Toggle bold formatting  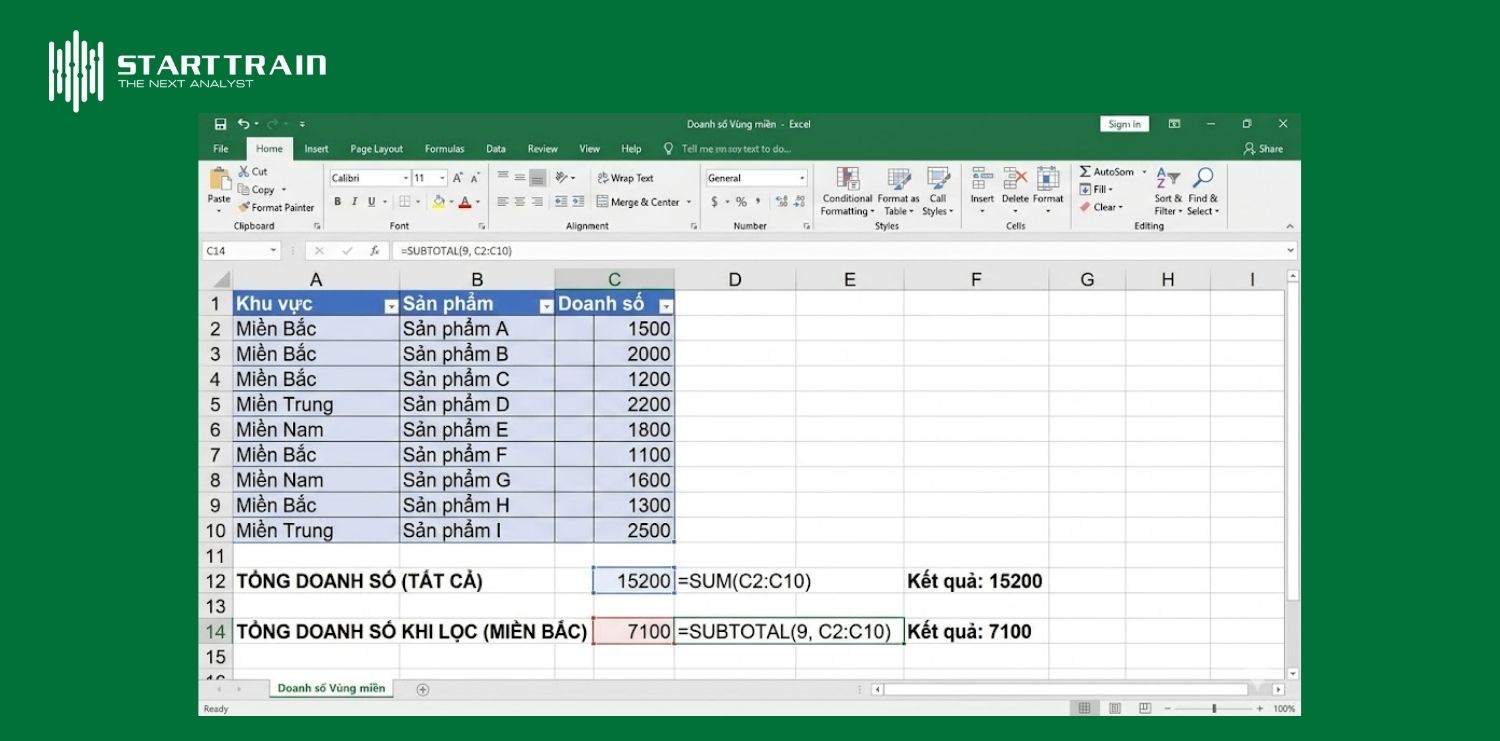338,201
